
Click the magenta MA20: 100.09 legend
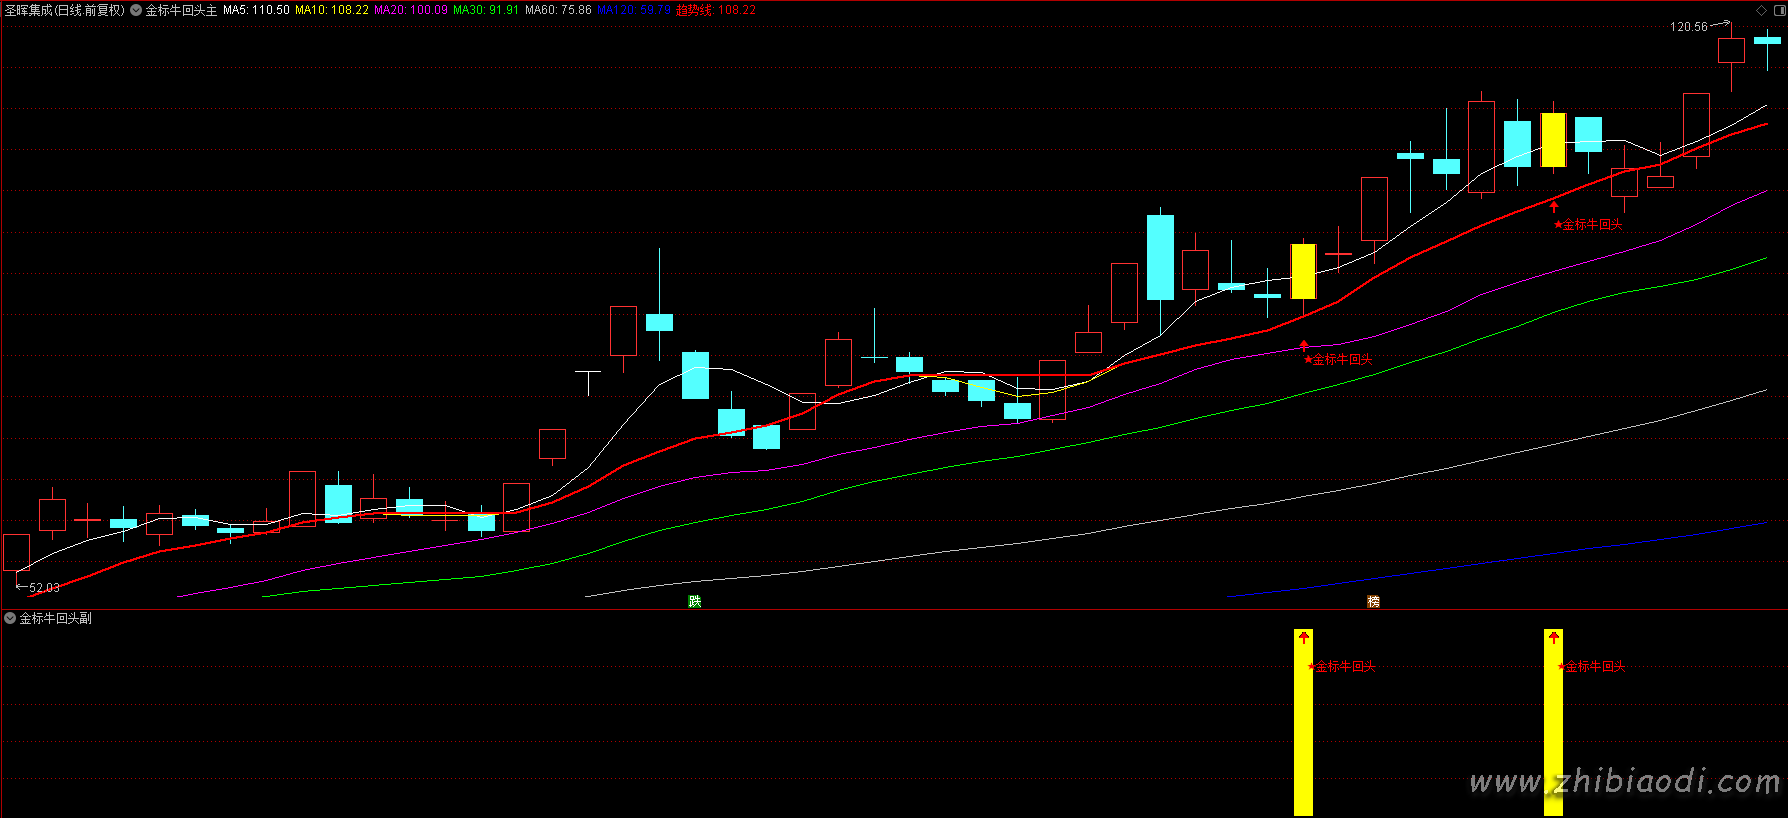pyautogui.click(x=411, y=10)
